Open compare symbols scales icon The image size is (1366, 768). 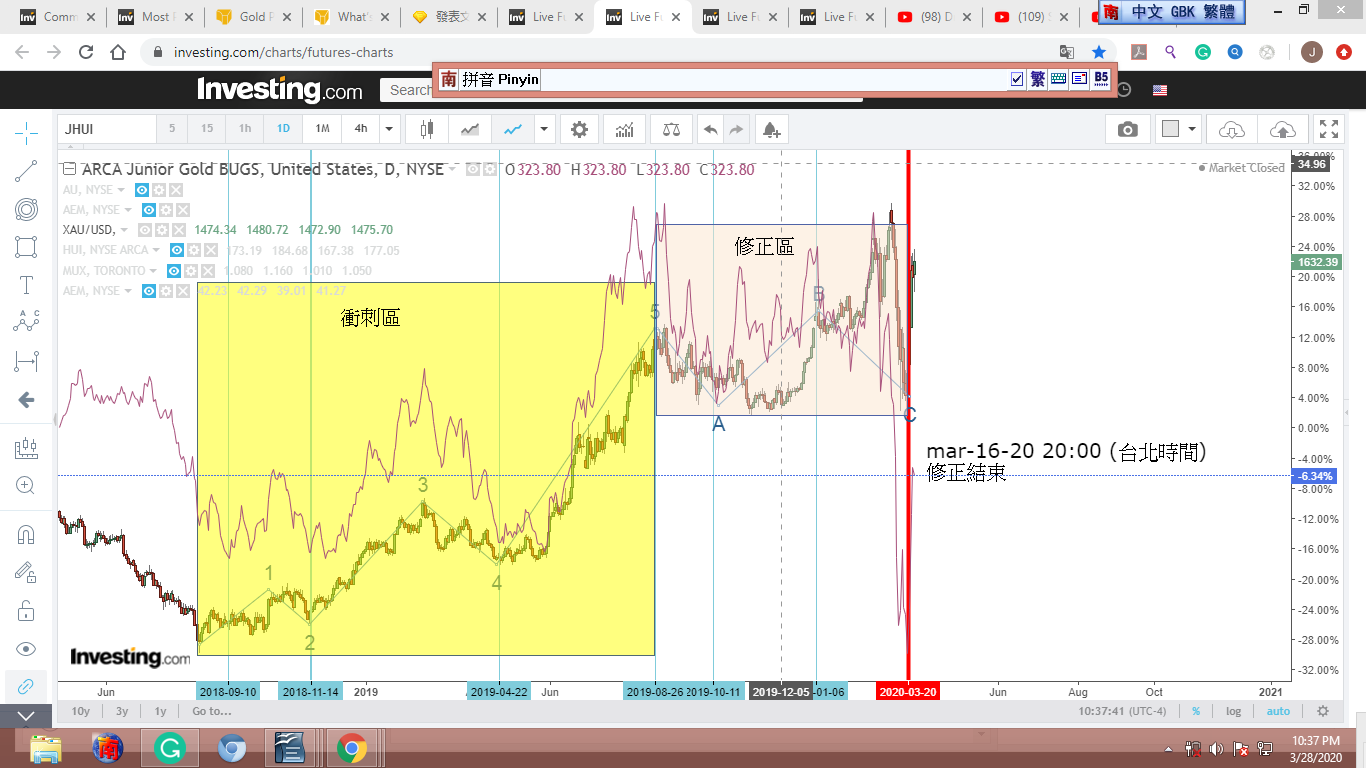(x=669, y=129)
